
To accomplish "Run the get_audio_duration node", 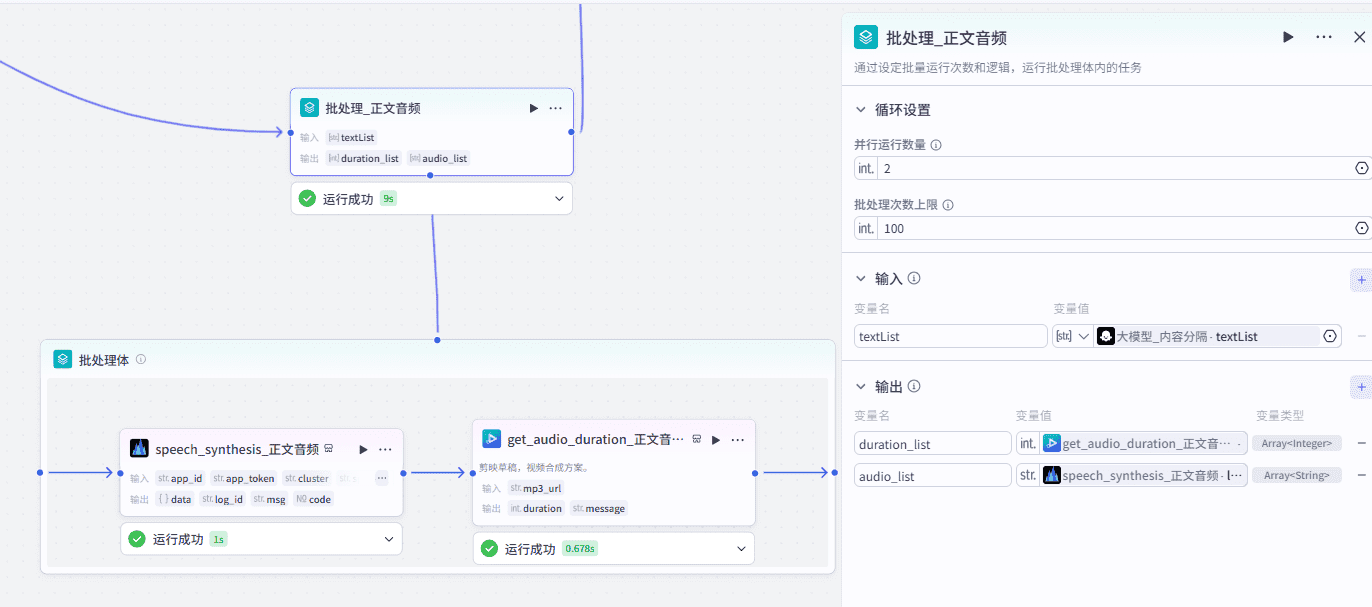I will pyautogui.click(x=716, y=439).
